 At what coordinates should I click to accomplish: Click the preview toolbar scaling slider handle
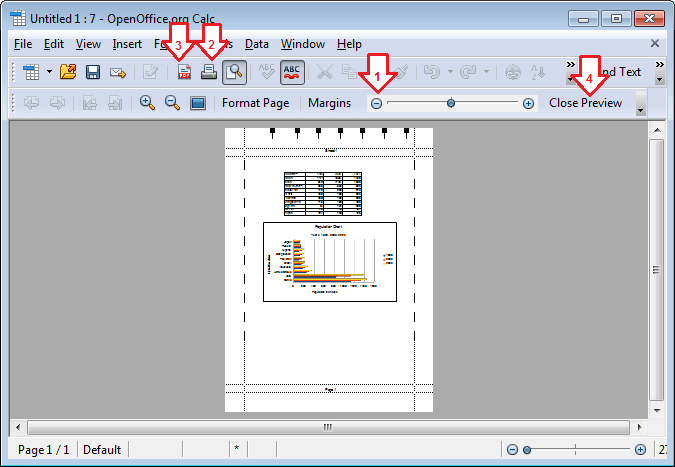[x=451, y=103]
